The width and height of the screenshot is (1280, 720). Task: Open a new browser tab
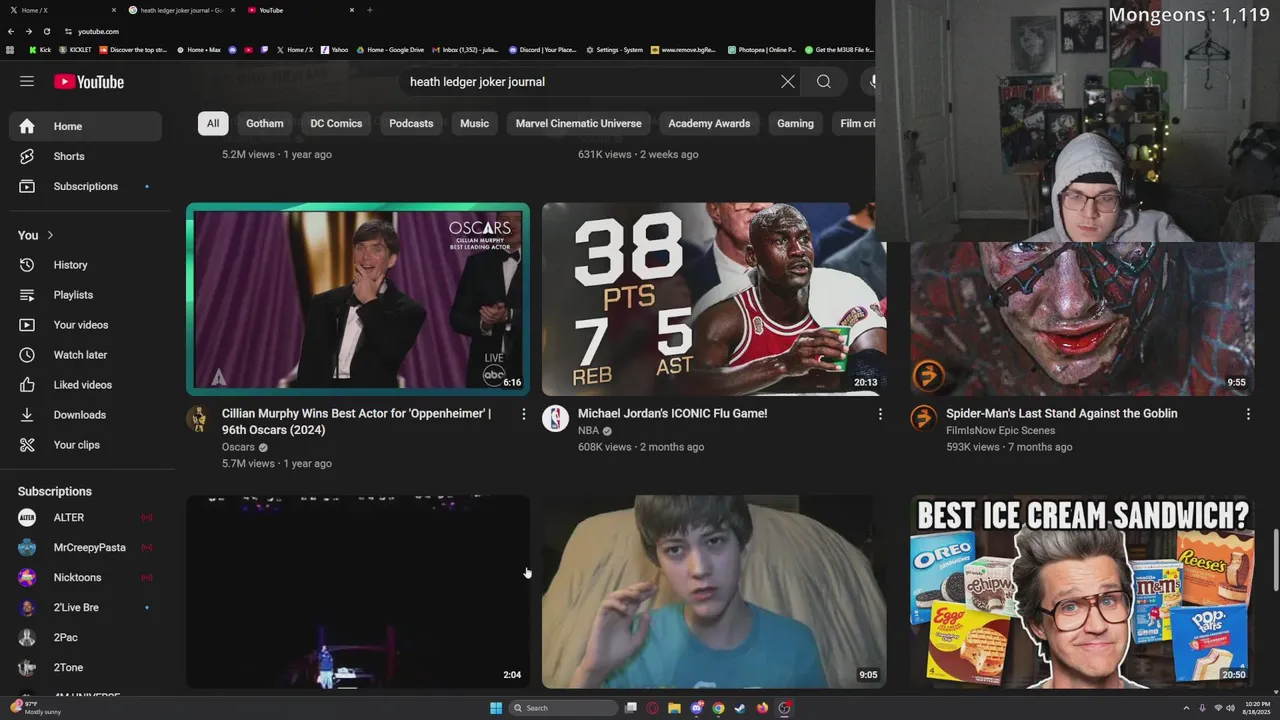[369, 10]
